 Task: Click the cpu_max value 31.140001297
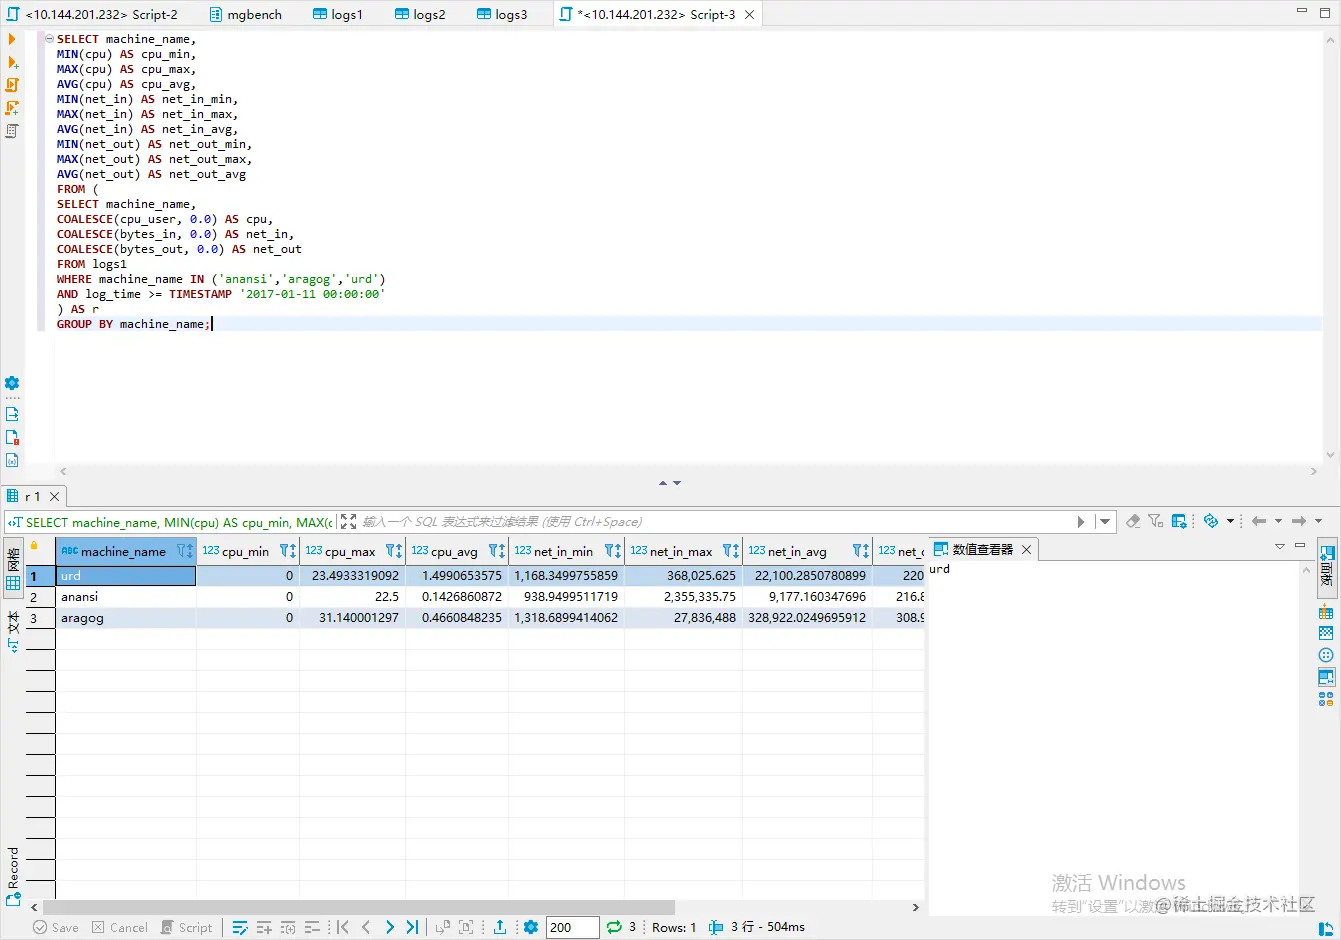point(352,618)
